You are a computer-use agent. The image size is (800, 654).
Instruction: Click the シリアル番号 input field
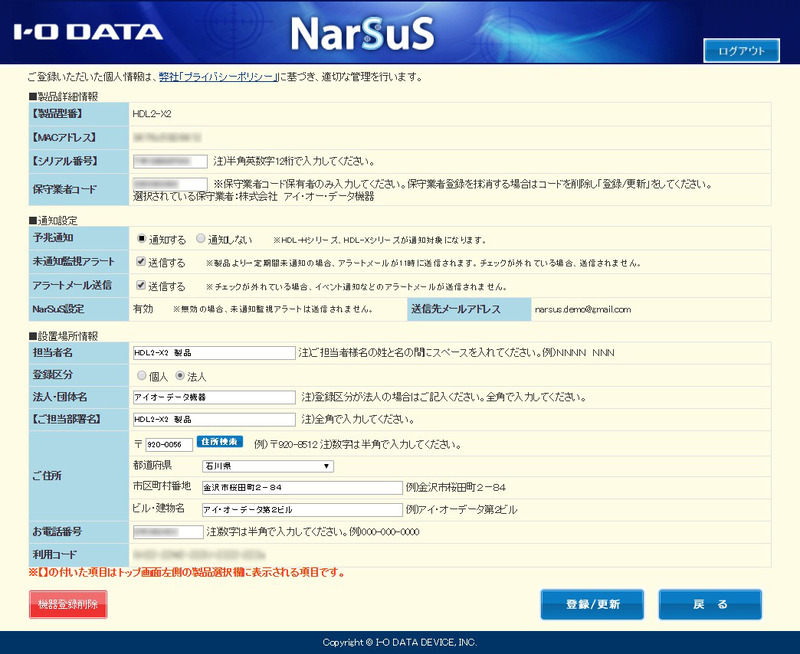tap(170, 161)
